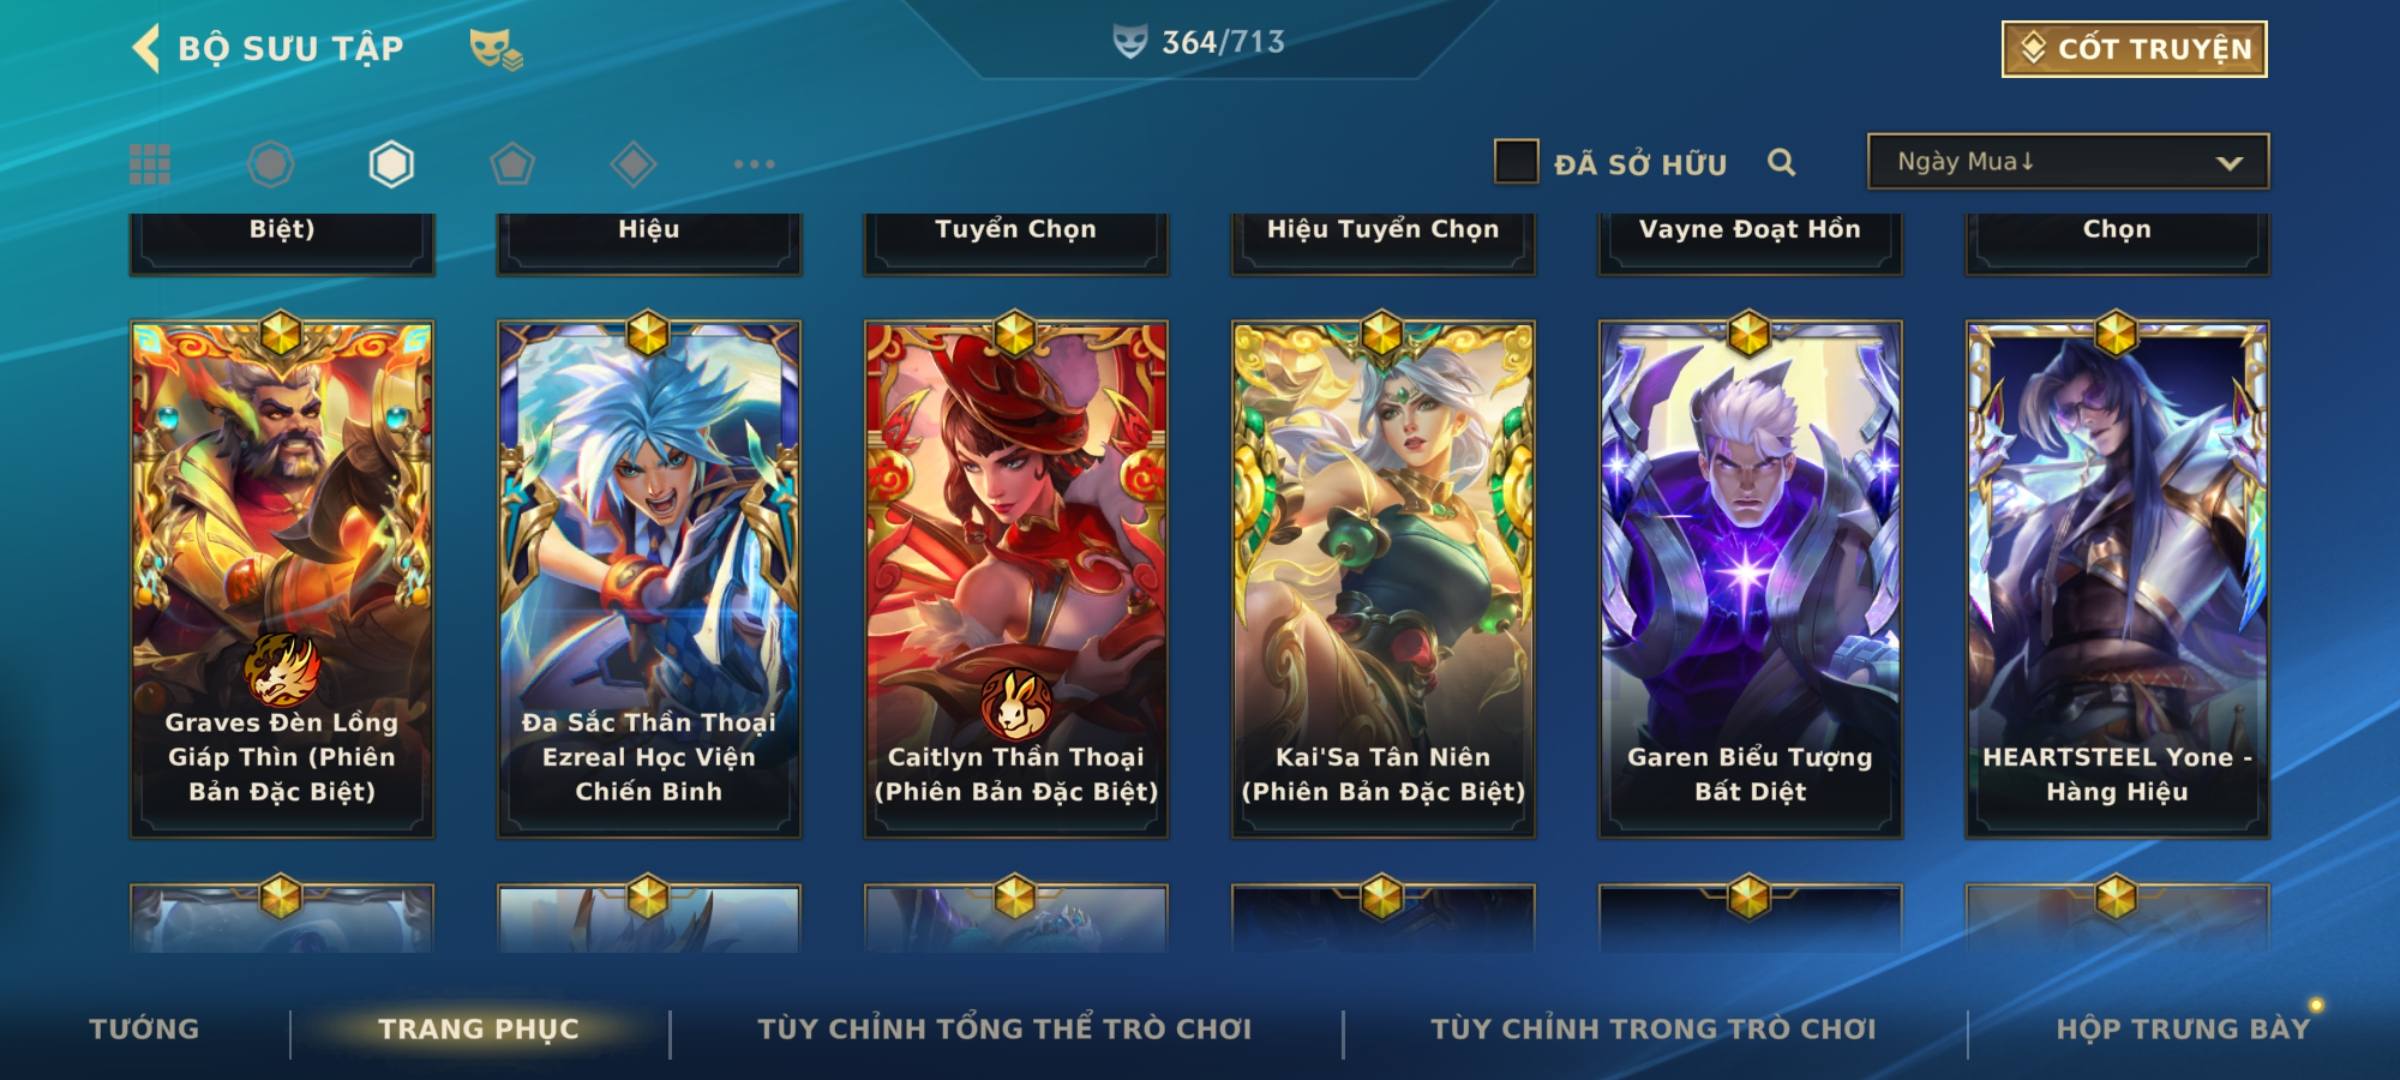Go back using the Bộ Sưu Tập arrow
The width and height of the screenshot is (2400, 1080).
(147, 48)
